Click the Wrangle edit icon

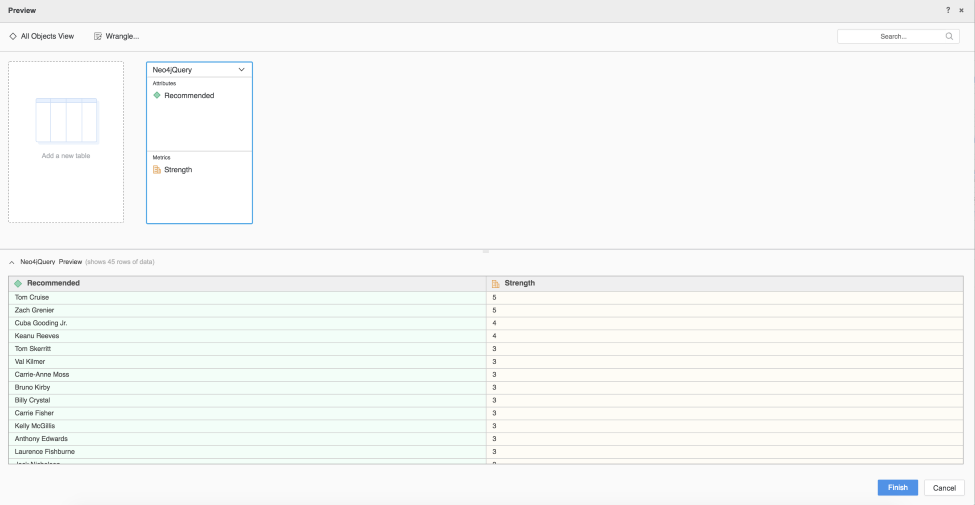[98, 36]
